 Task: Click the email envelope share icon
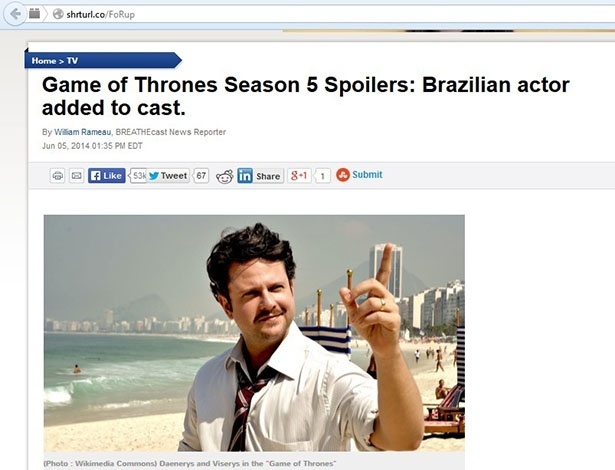pyautogui.click(x=76, y=175)
